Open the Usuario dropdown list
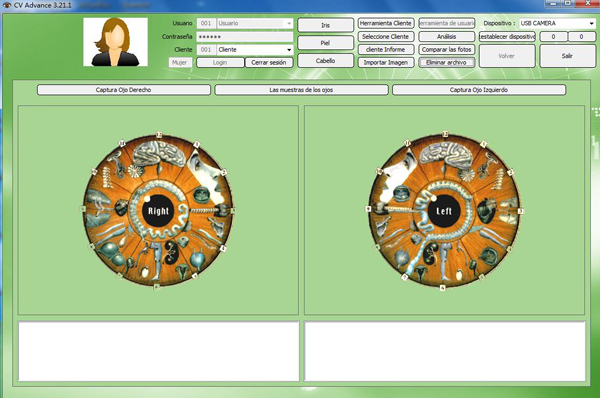The height and width of the screenshot is (398, 600). click(x=289, y=23)
